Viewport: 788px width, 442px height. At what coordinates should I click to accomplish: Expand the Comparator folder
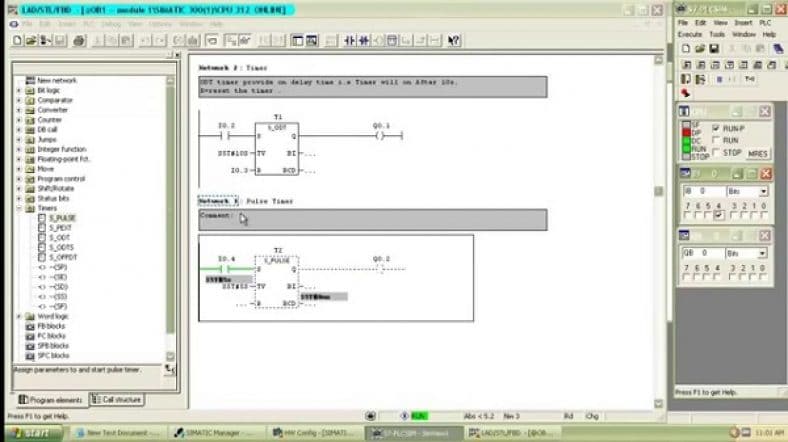coord(19,100)
